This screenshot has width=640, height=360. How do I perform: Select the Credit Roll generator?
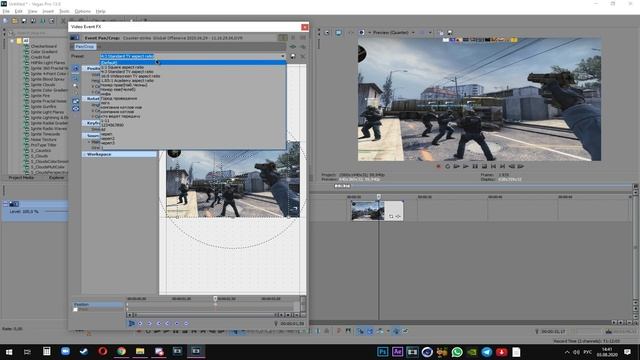point(40,57)
